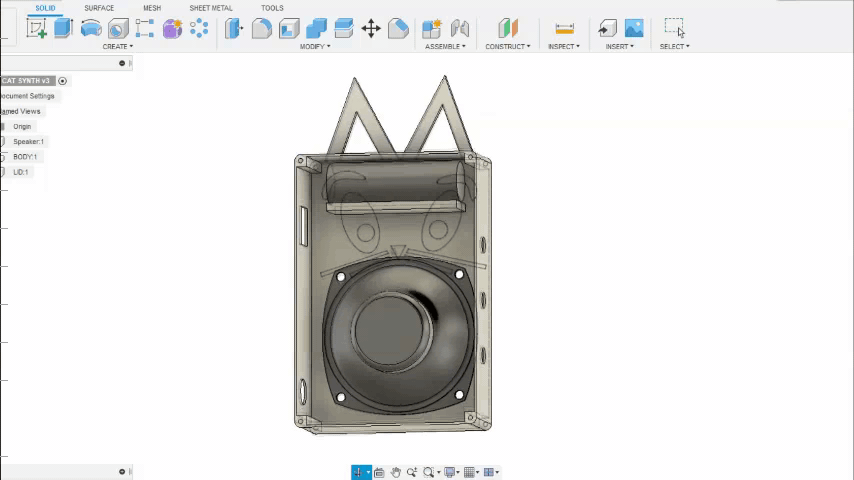
Task: Select the Fillet tool icon
Action: pyautogui.click(x=262, y=28)
